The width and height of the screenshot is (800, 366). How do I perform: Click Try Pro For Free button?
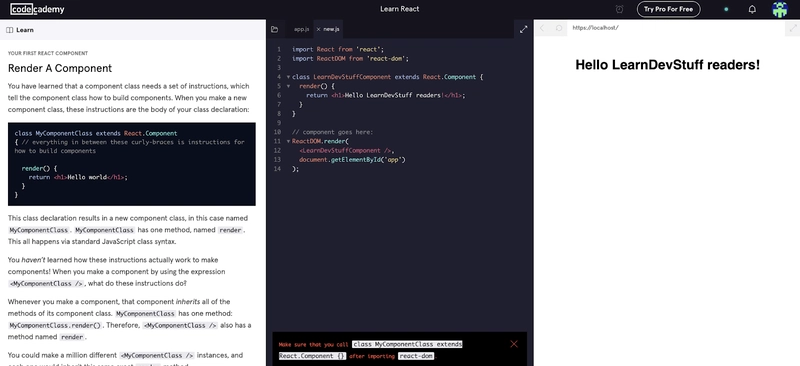point(668,9)
